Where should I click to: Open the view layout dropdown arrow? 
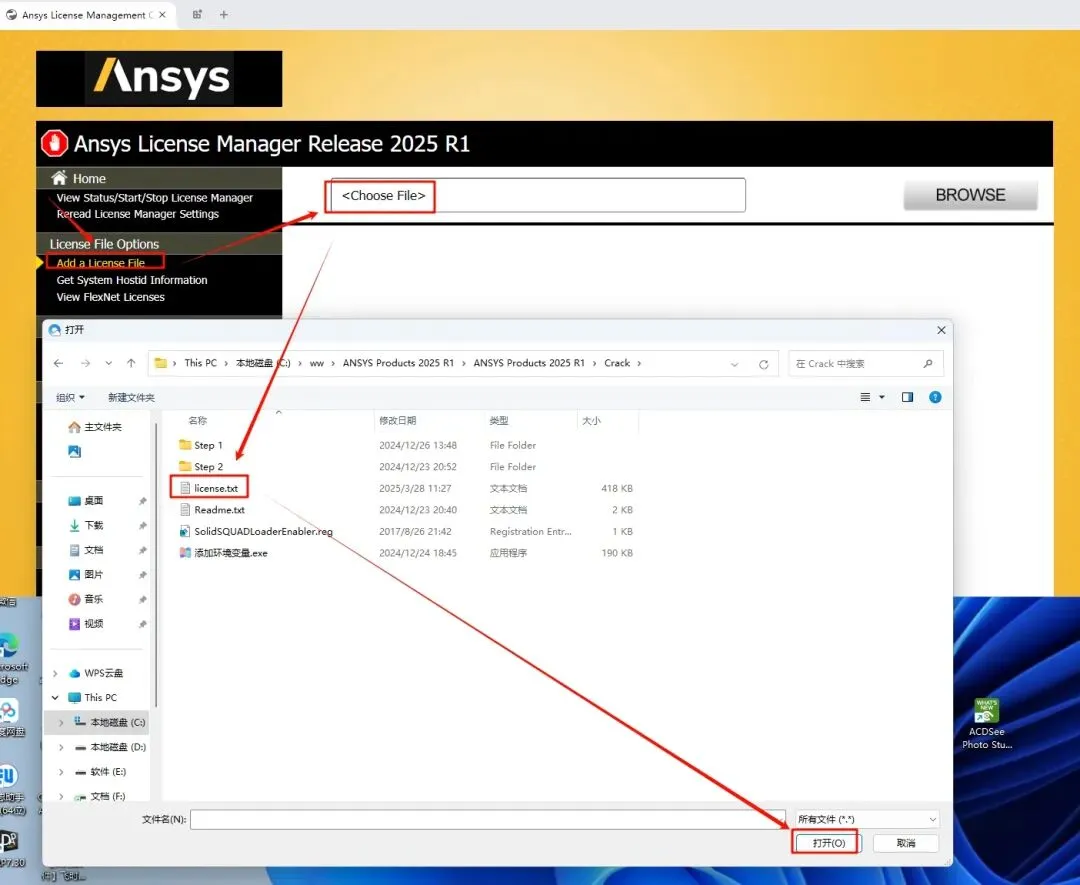882,397
